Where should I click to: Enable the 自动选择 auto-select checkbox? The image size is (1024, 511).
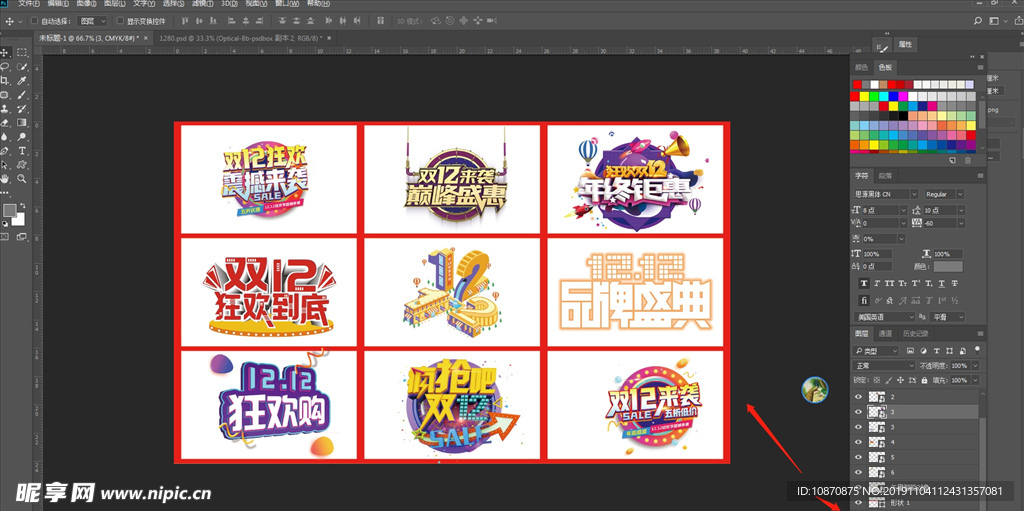click(x=35, y=20)
